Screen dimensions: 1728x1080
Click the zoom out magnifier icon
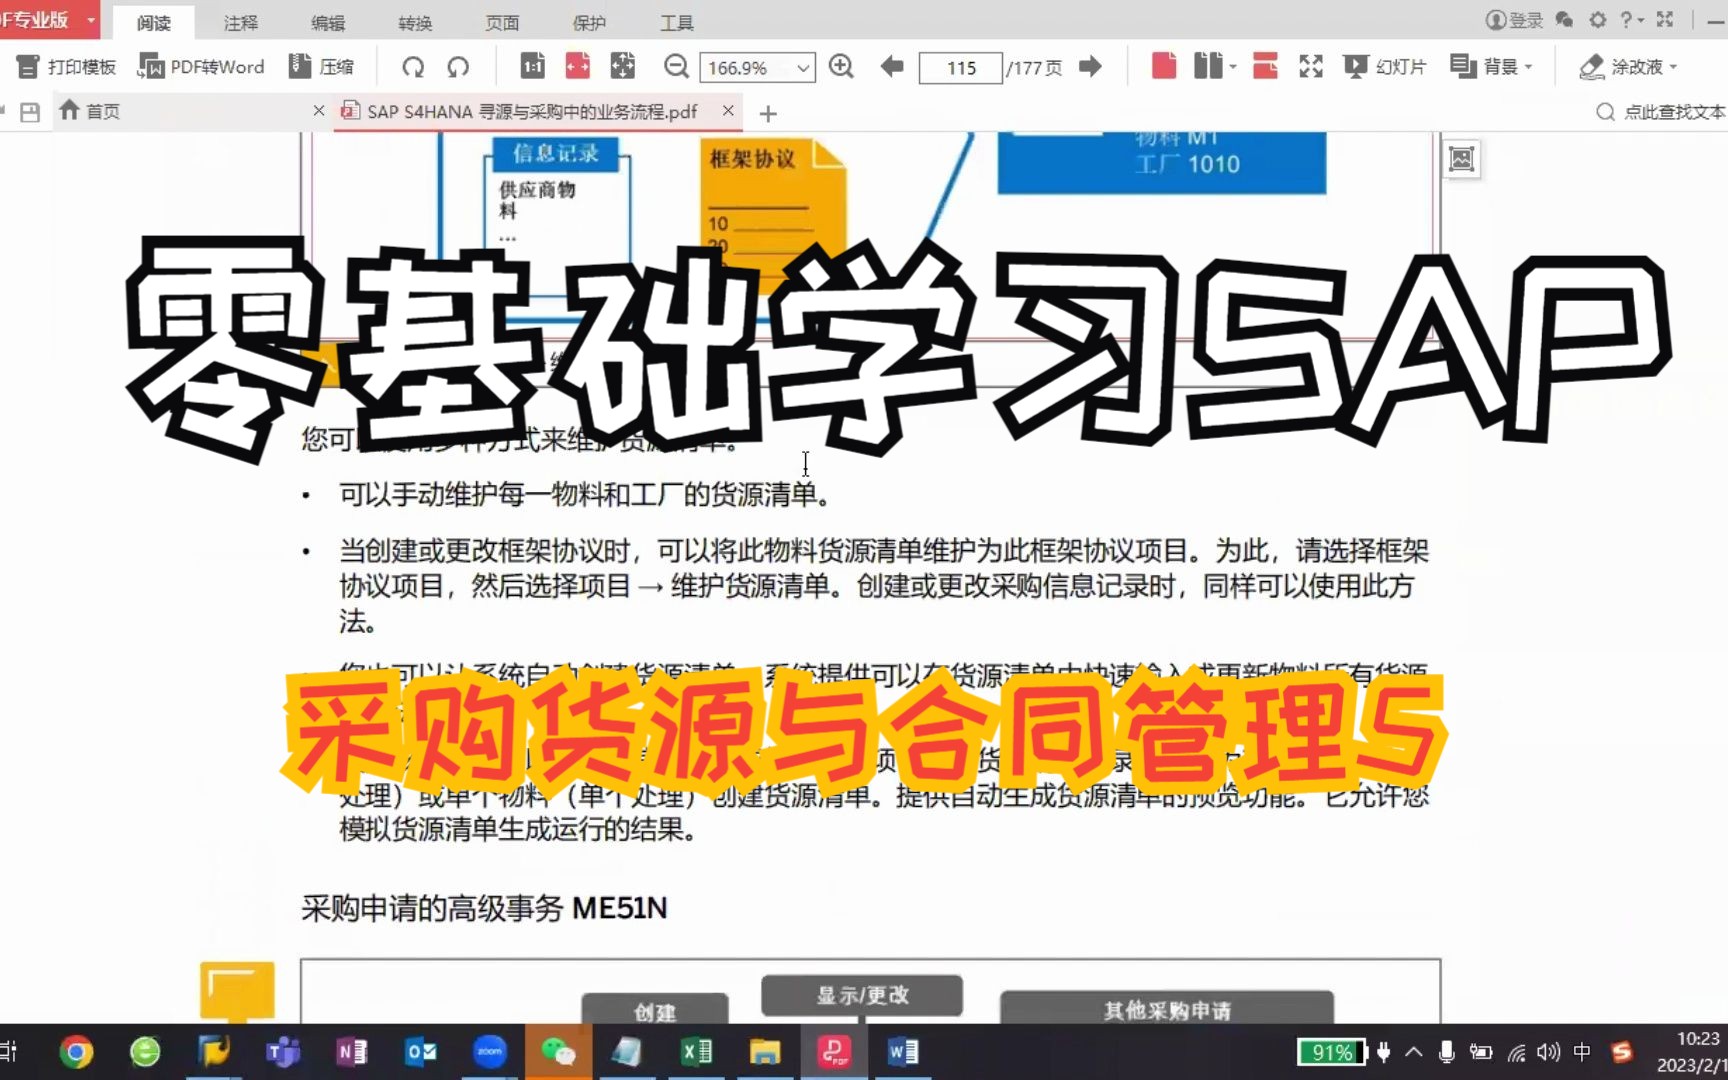pos(676,66)
